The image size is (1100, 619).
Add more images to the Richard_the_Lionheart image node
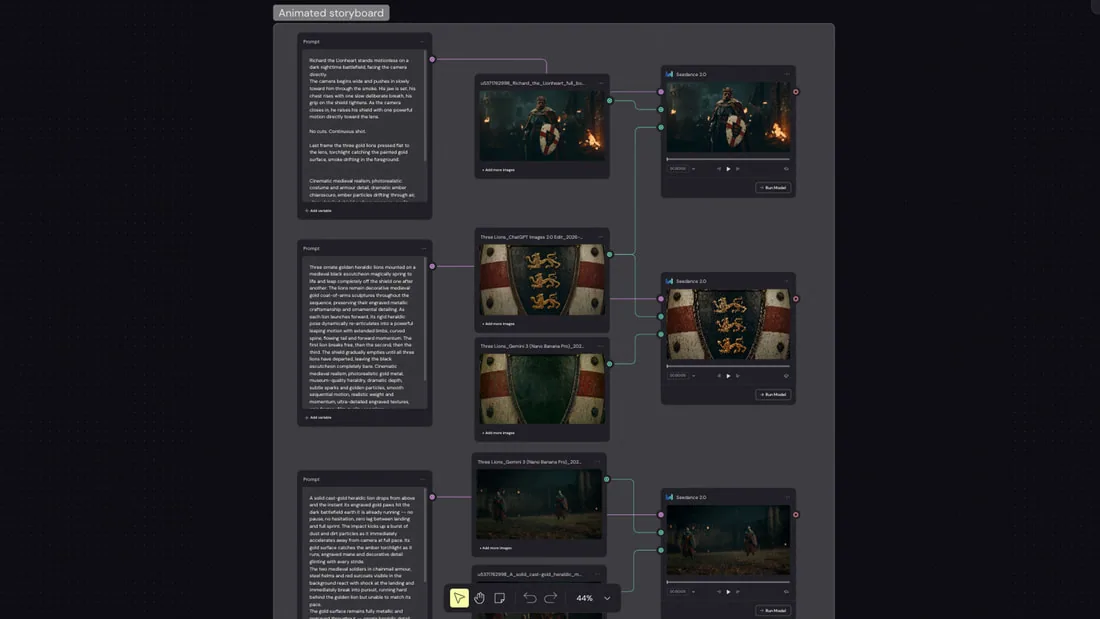(x=498, y=170)
